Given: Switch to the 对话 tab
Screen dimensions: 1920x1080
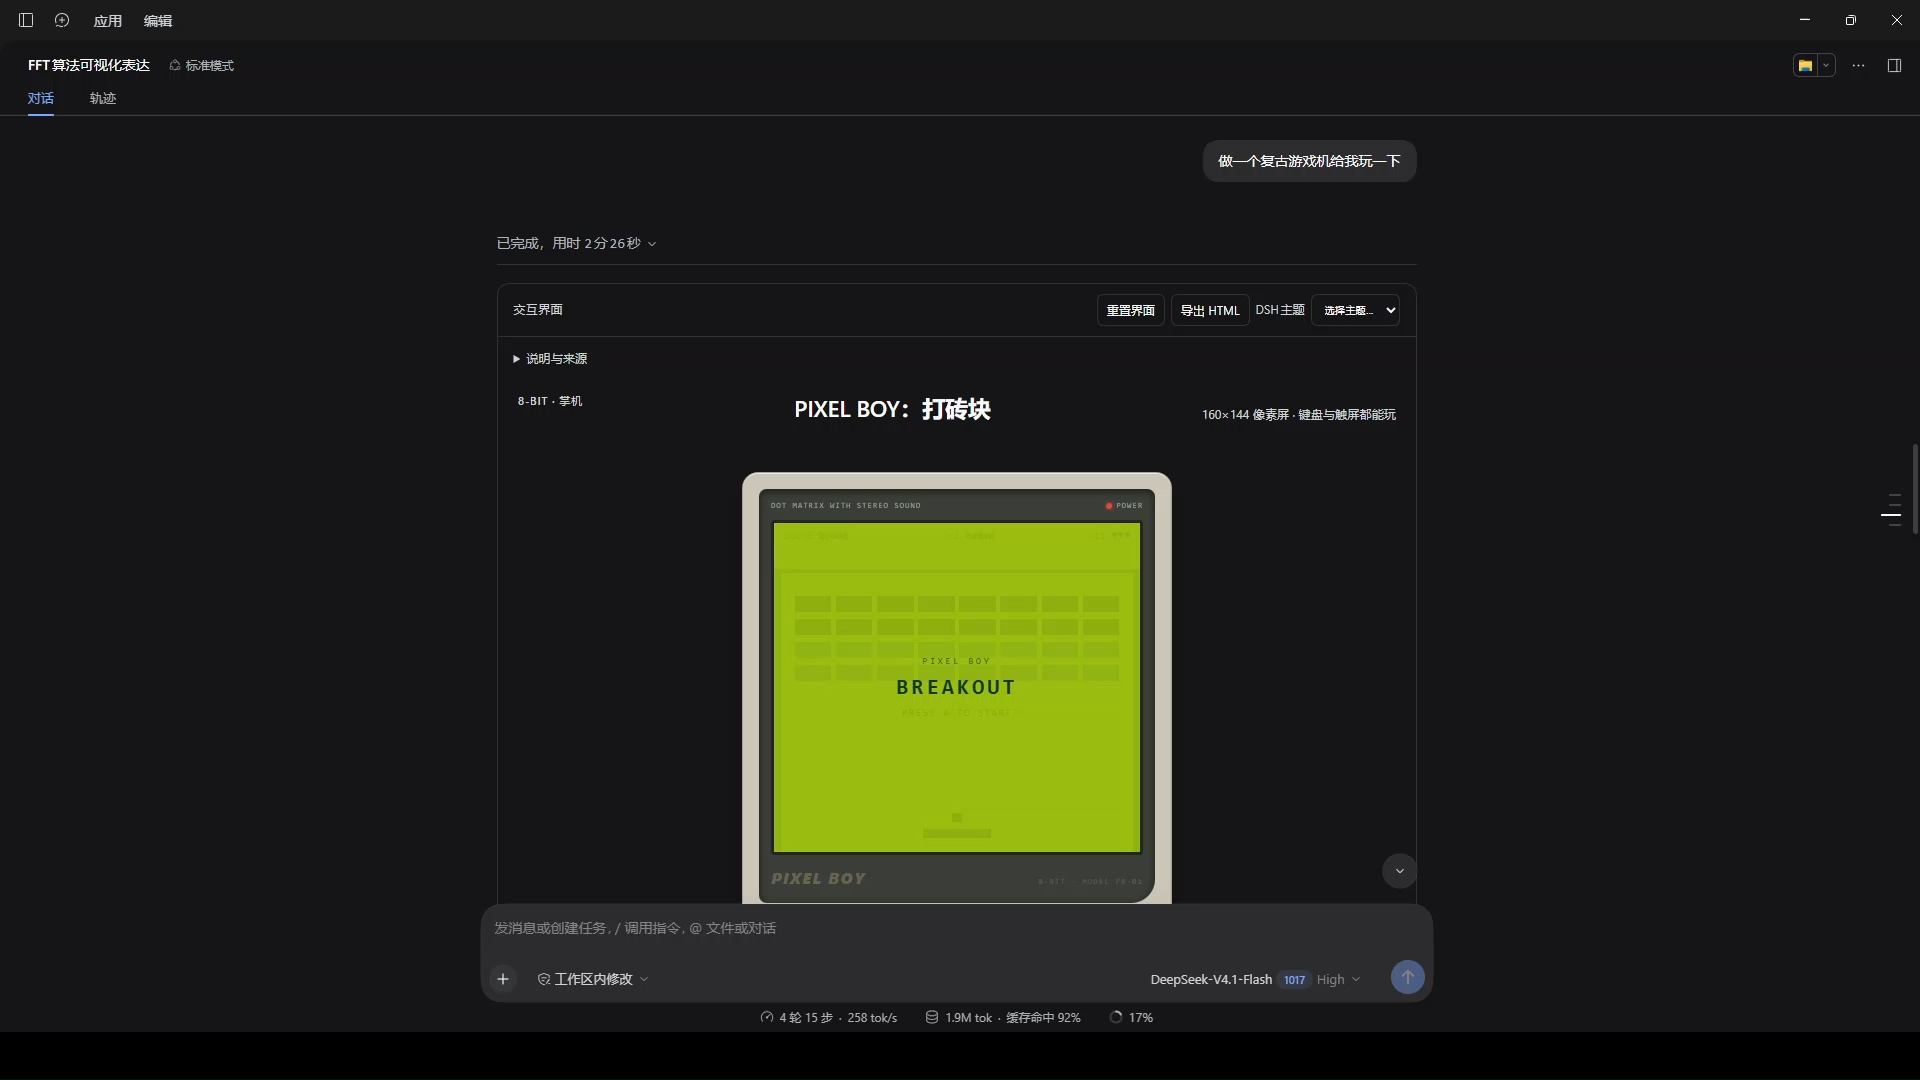Looking at the screenshot, I should click(x=41, y=98).
